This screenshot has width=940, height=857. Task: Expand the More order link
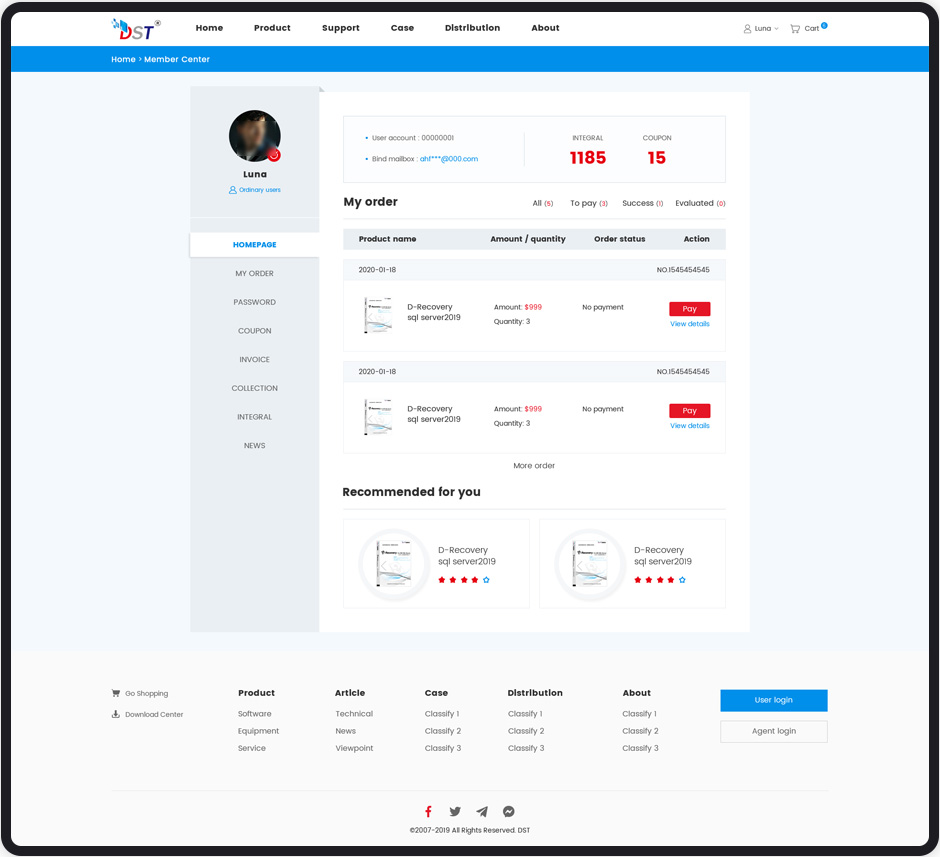pyautogui.click(x=534, y=466)
